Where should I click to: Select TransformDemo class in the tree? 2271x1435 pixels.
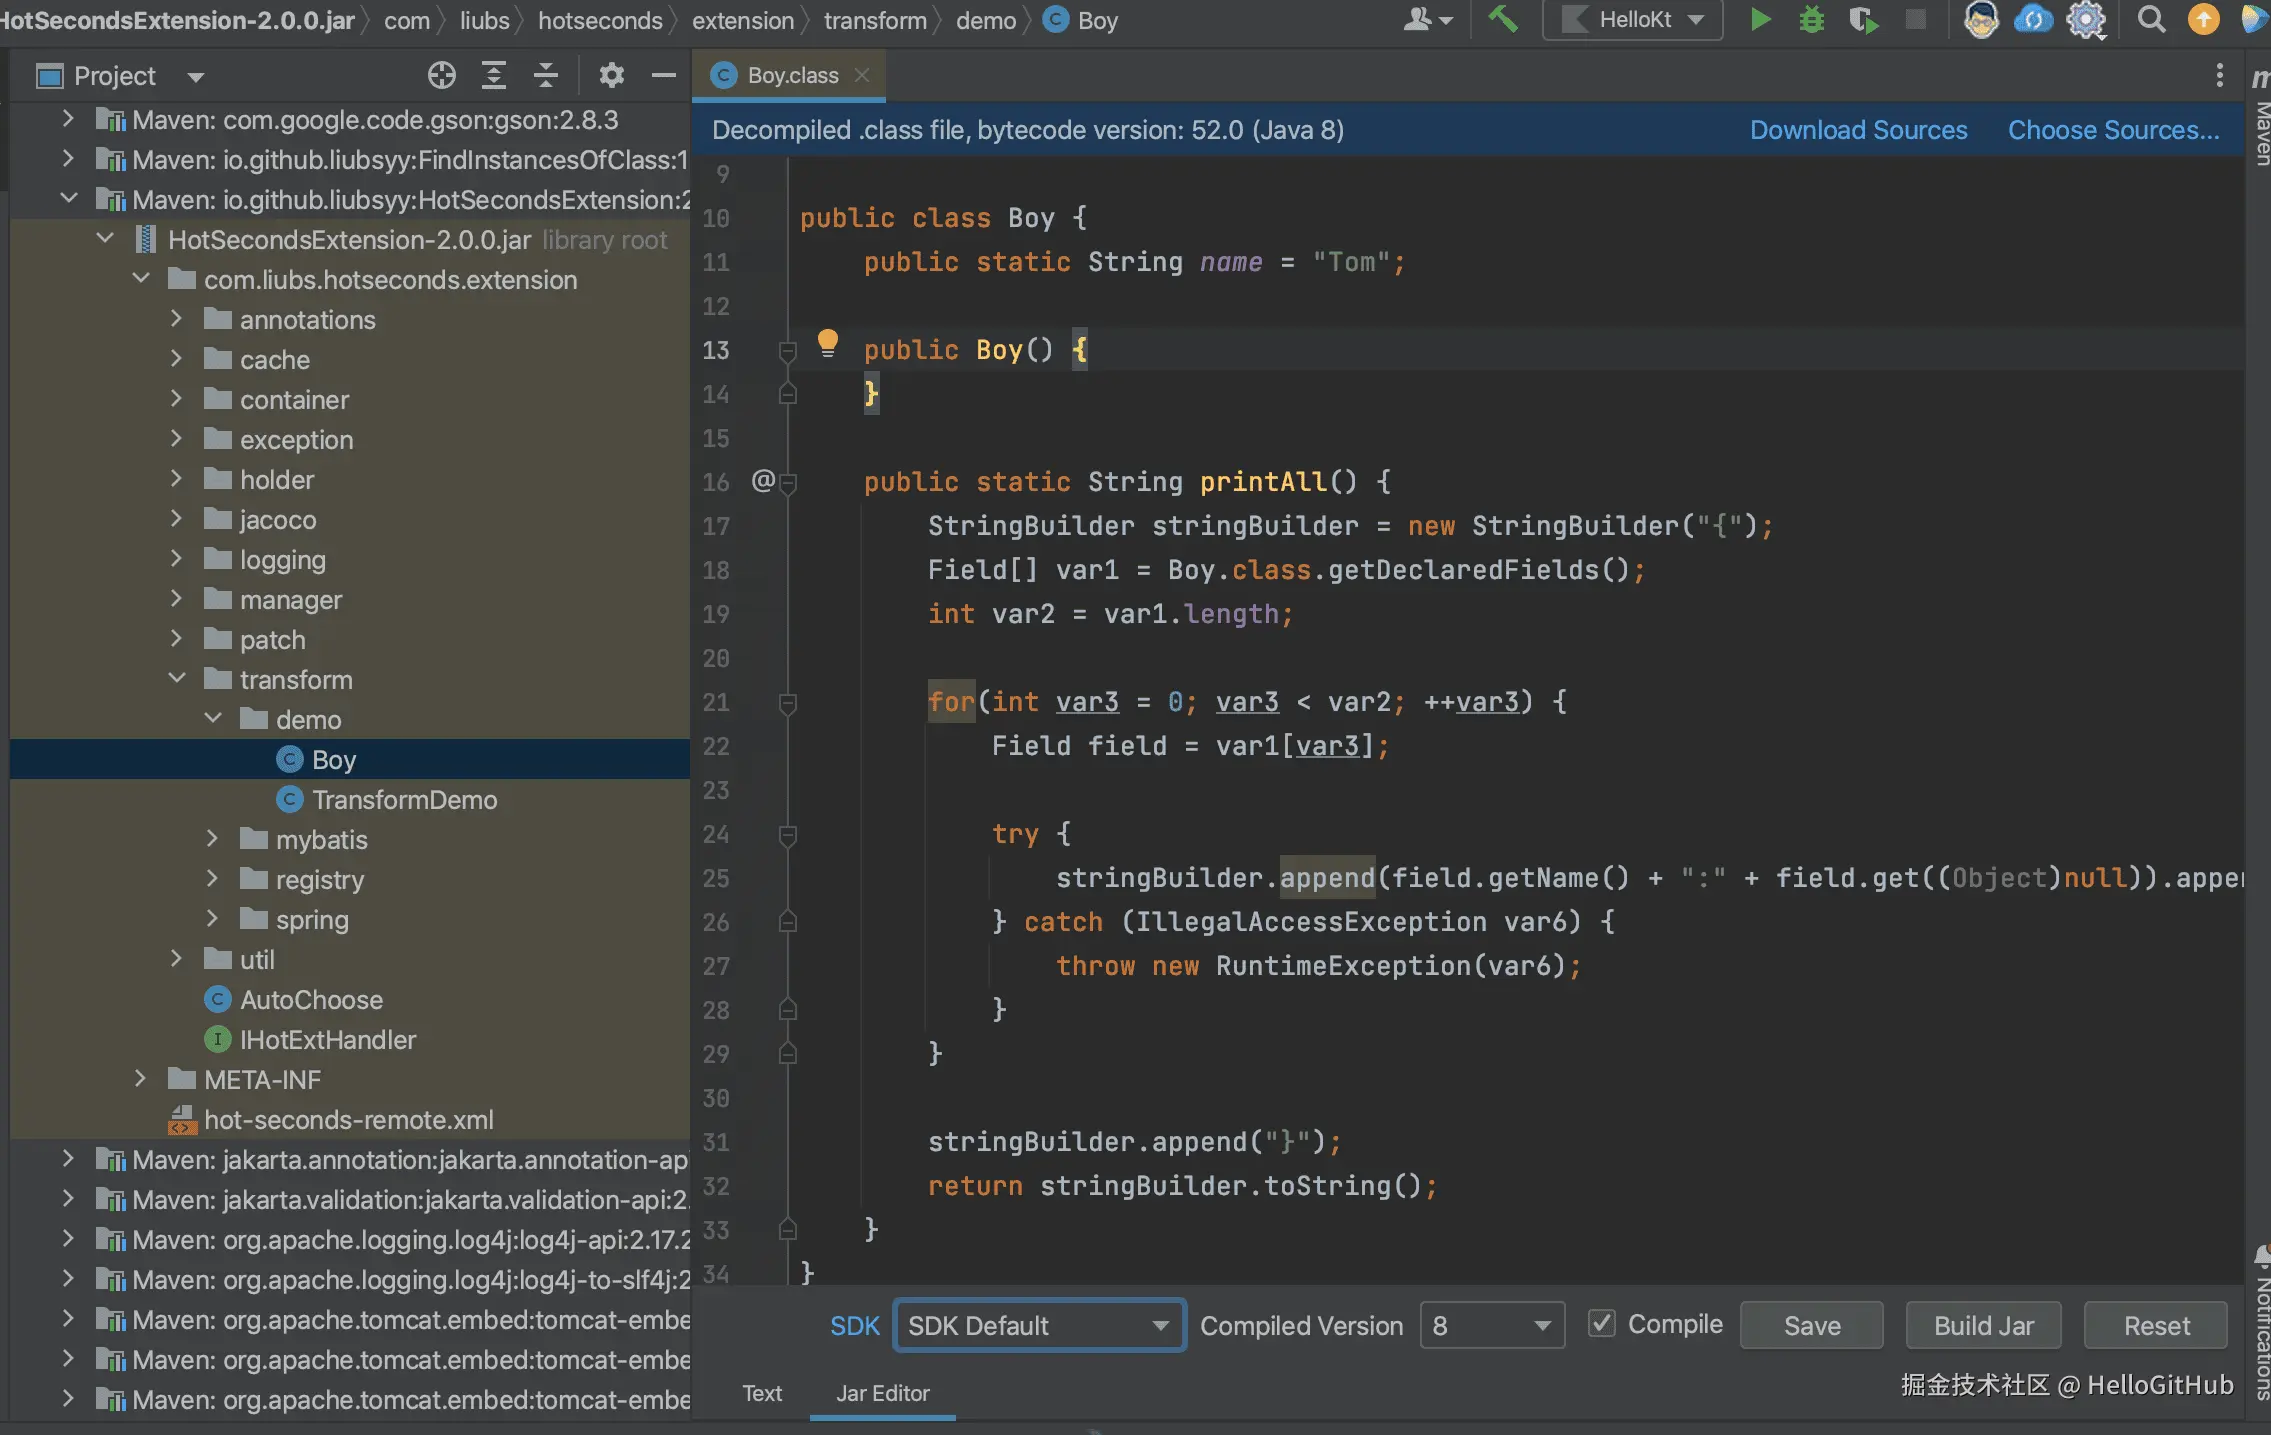coord(404,800)
